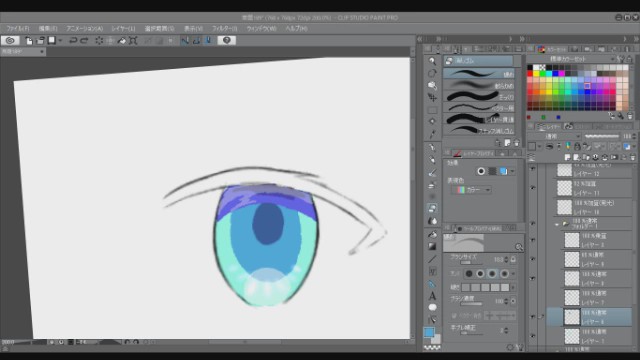This screenshot has height=360, width=640.
Task: Click the delete layer trash icon
Action: pos(633,157)
